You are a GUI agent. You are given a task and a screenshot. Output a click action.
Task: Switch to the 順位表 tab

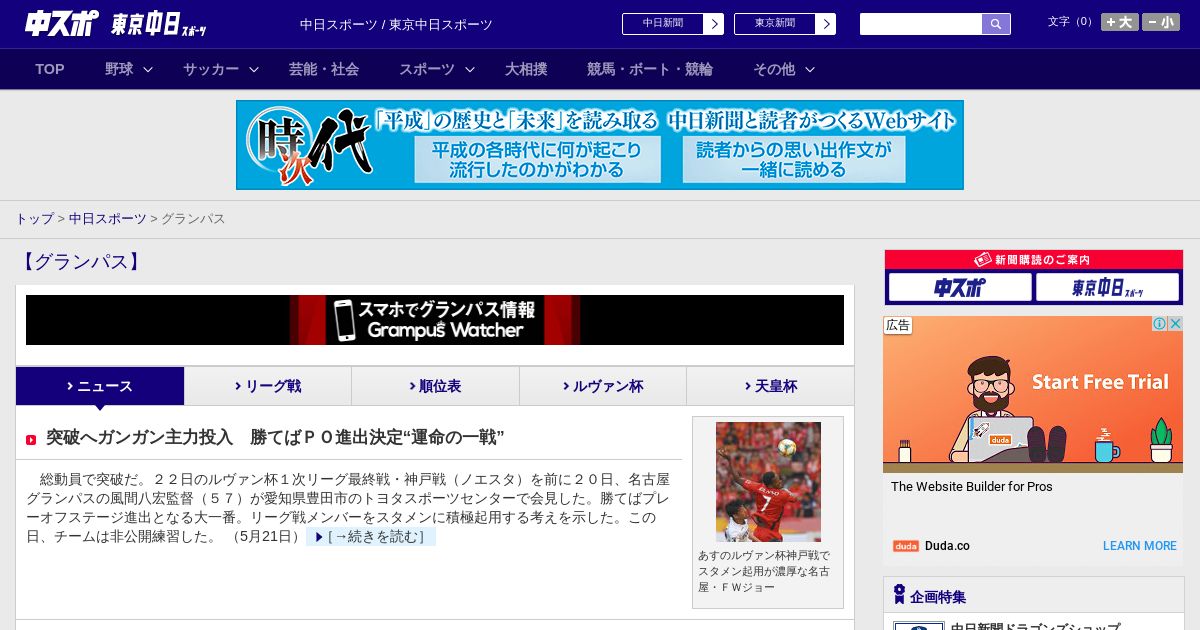tap(435, 386)
